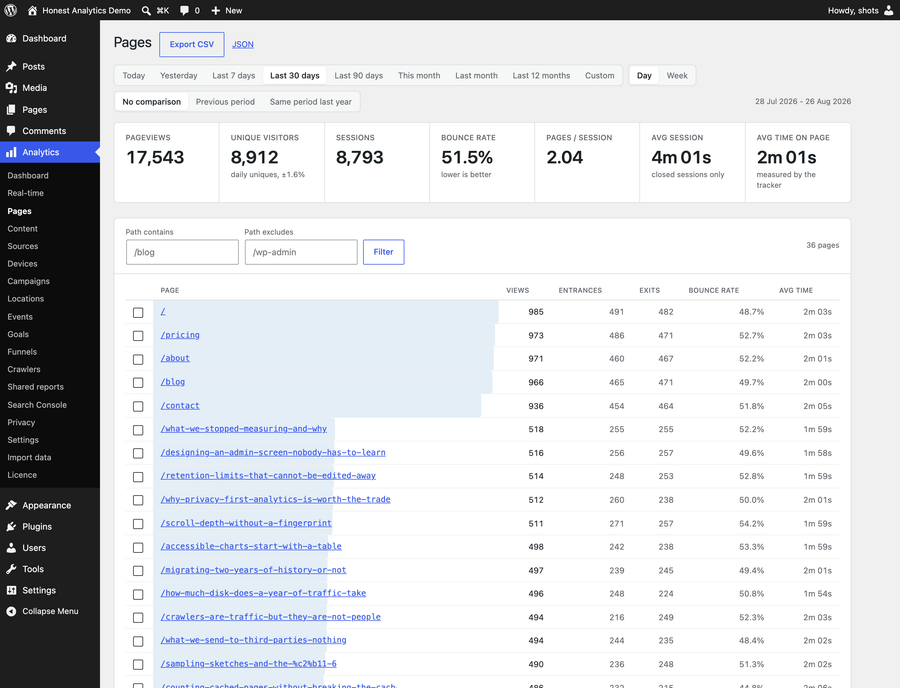
Task: Open the JSON export link
Action: click(243, 44)
